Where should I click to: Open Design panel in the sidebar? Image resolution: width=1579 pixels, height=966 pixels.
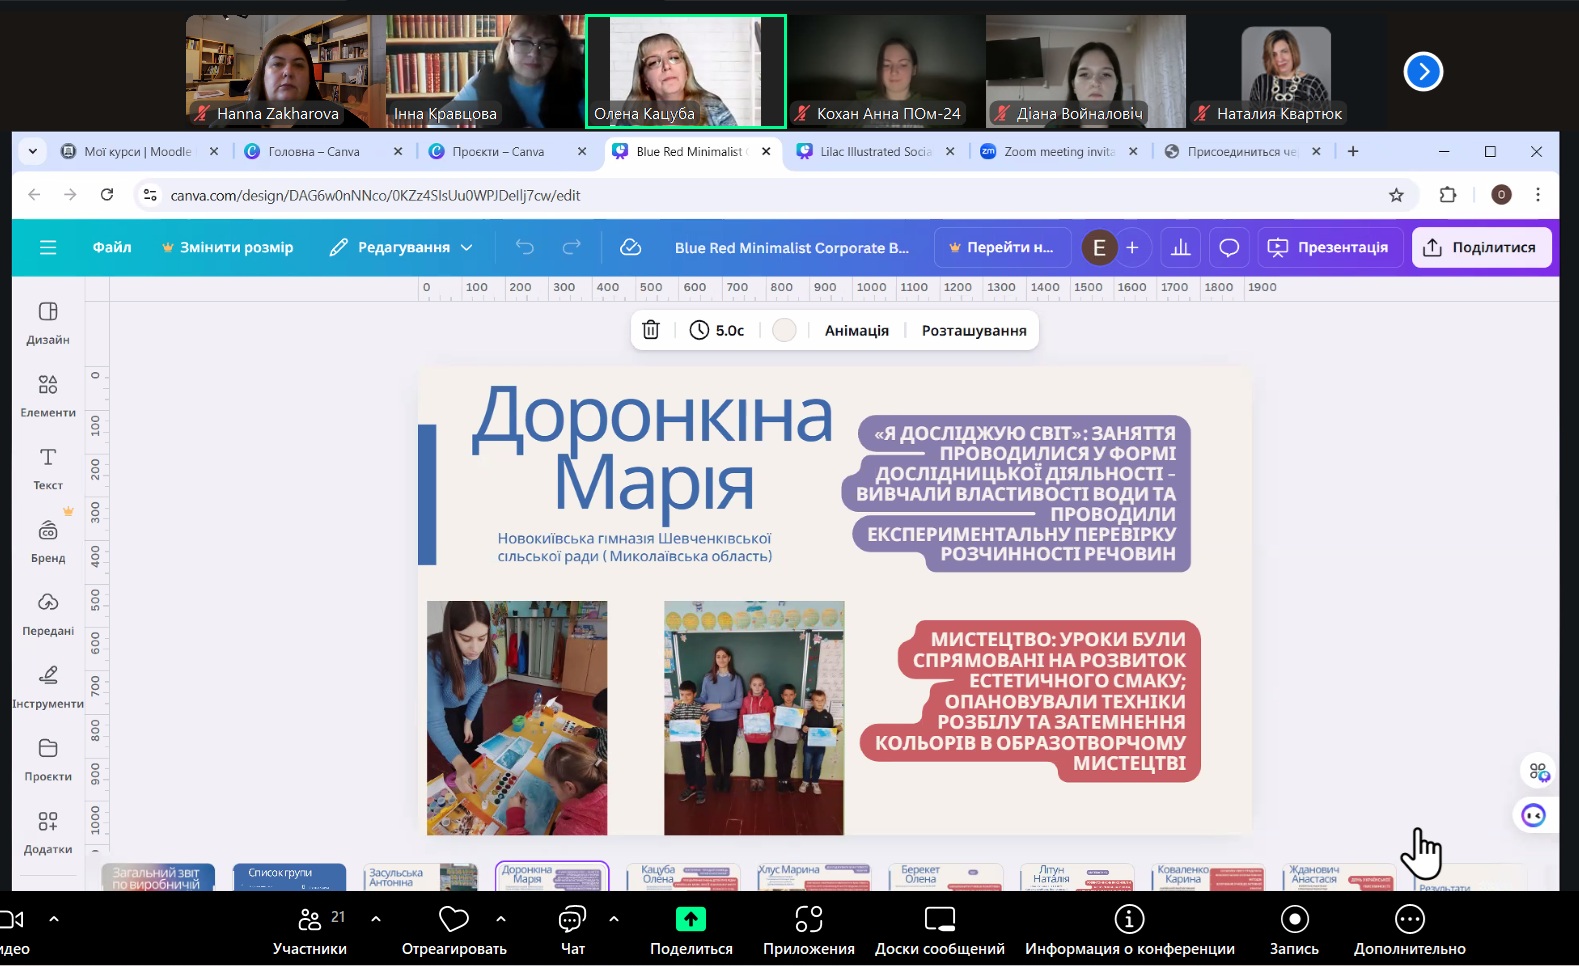48,322
